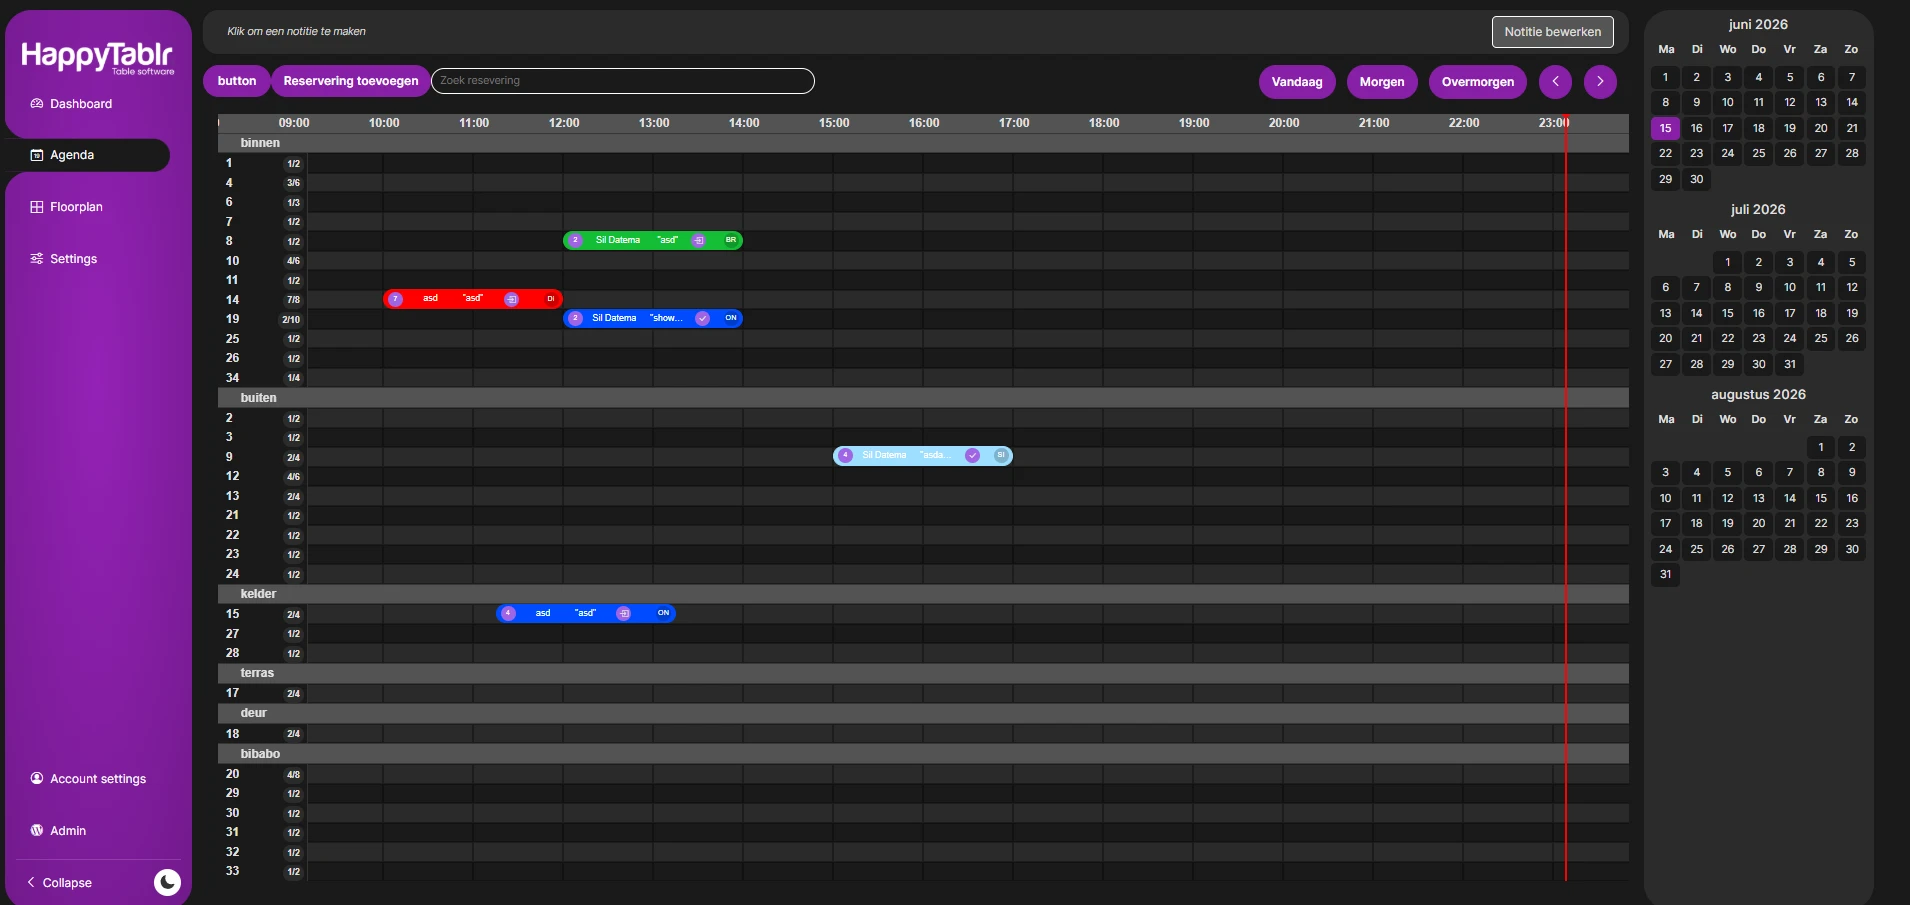The width and height of the screenshot is (1910, 905).
Task: Go to the previous day arrow
Action: point(1555,82)
